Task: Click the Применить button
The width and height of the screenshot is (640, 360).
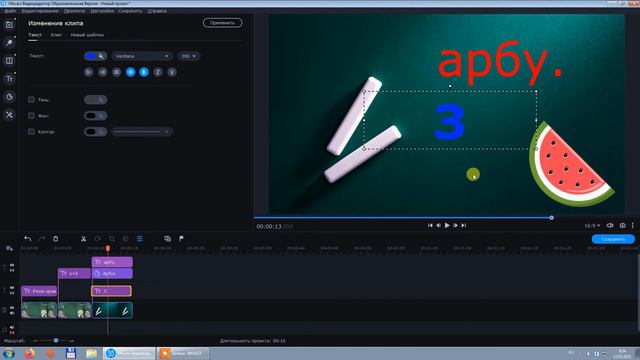Action: [222, 23]
